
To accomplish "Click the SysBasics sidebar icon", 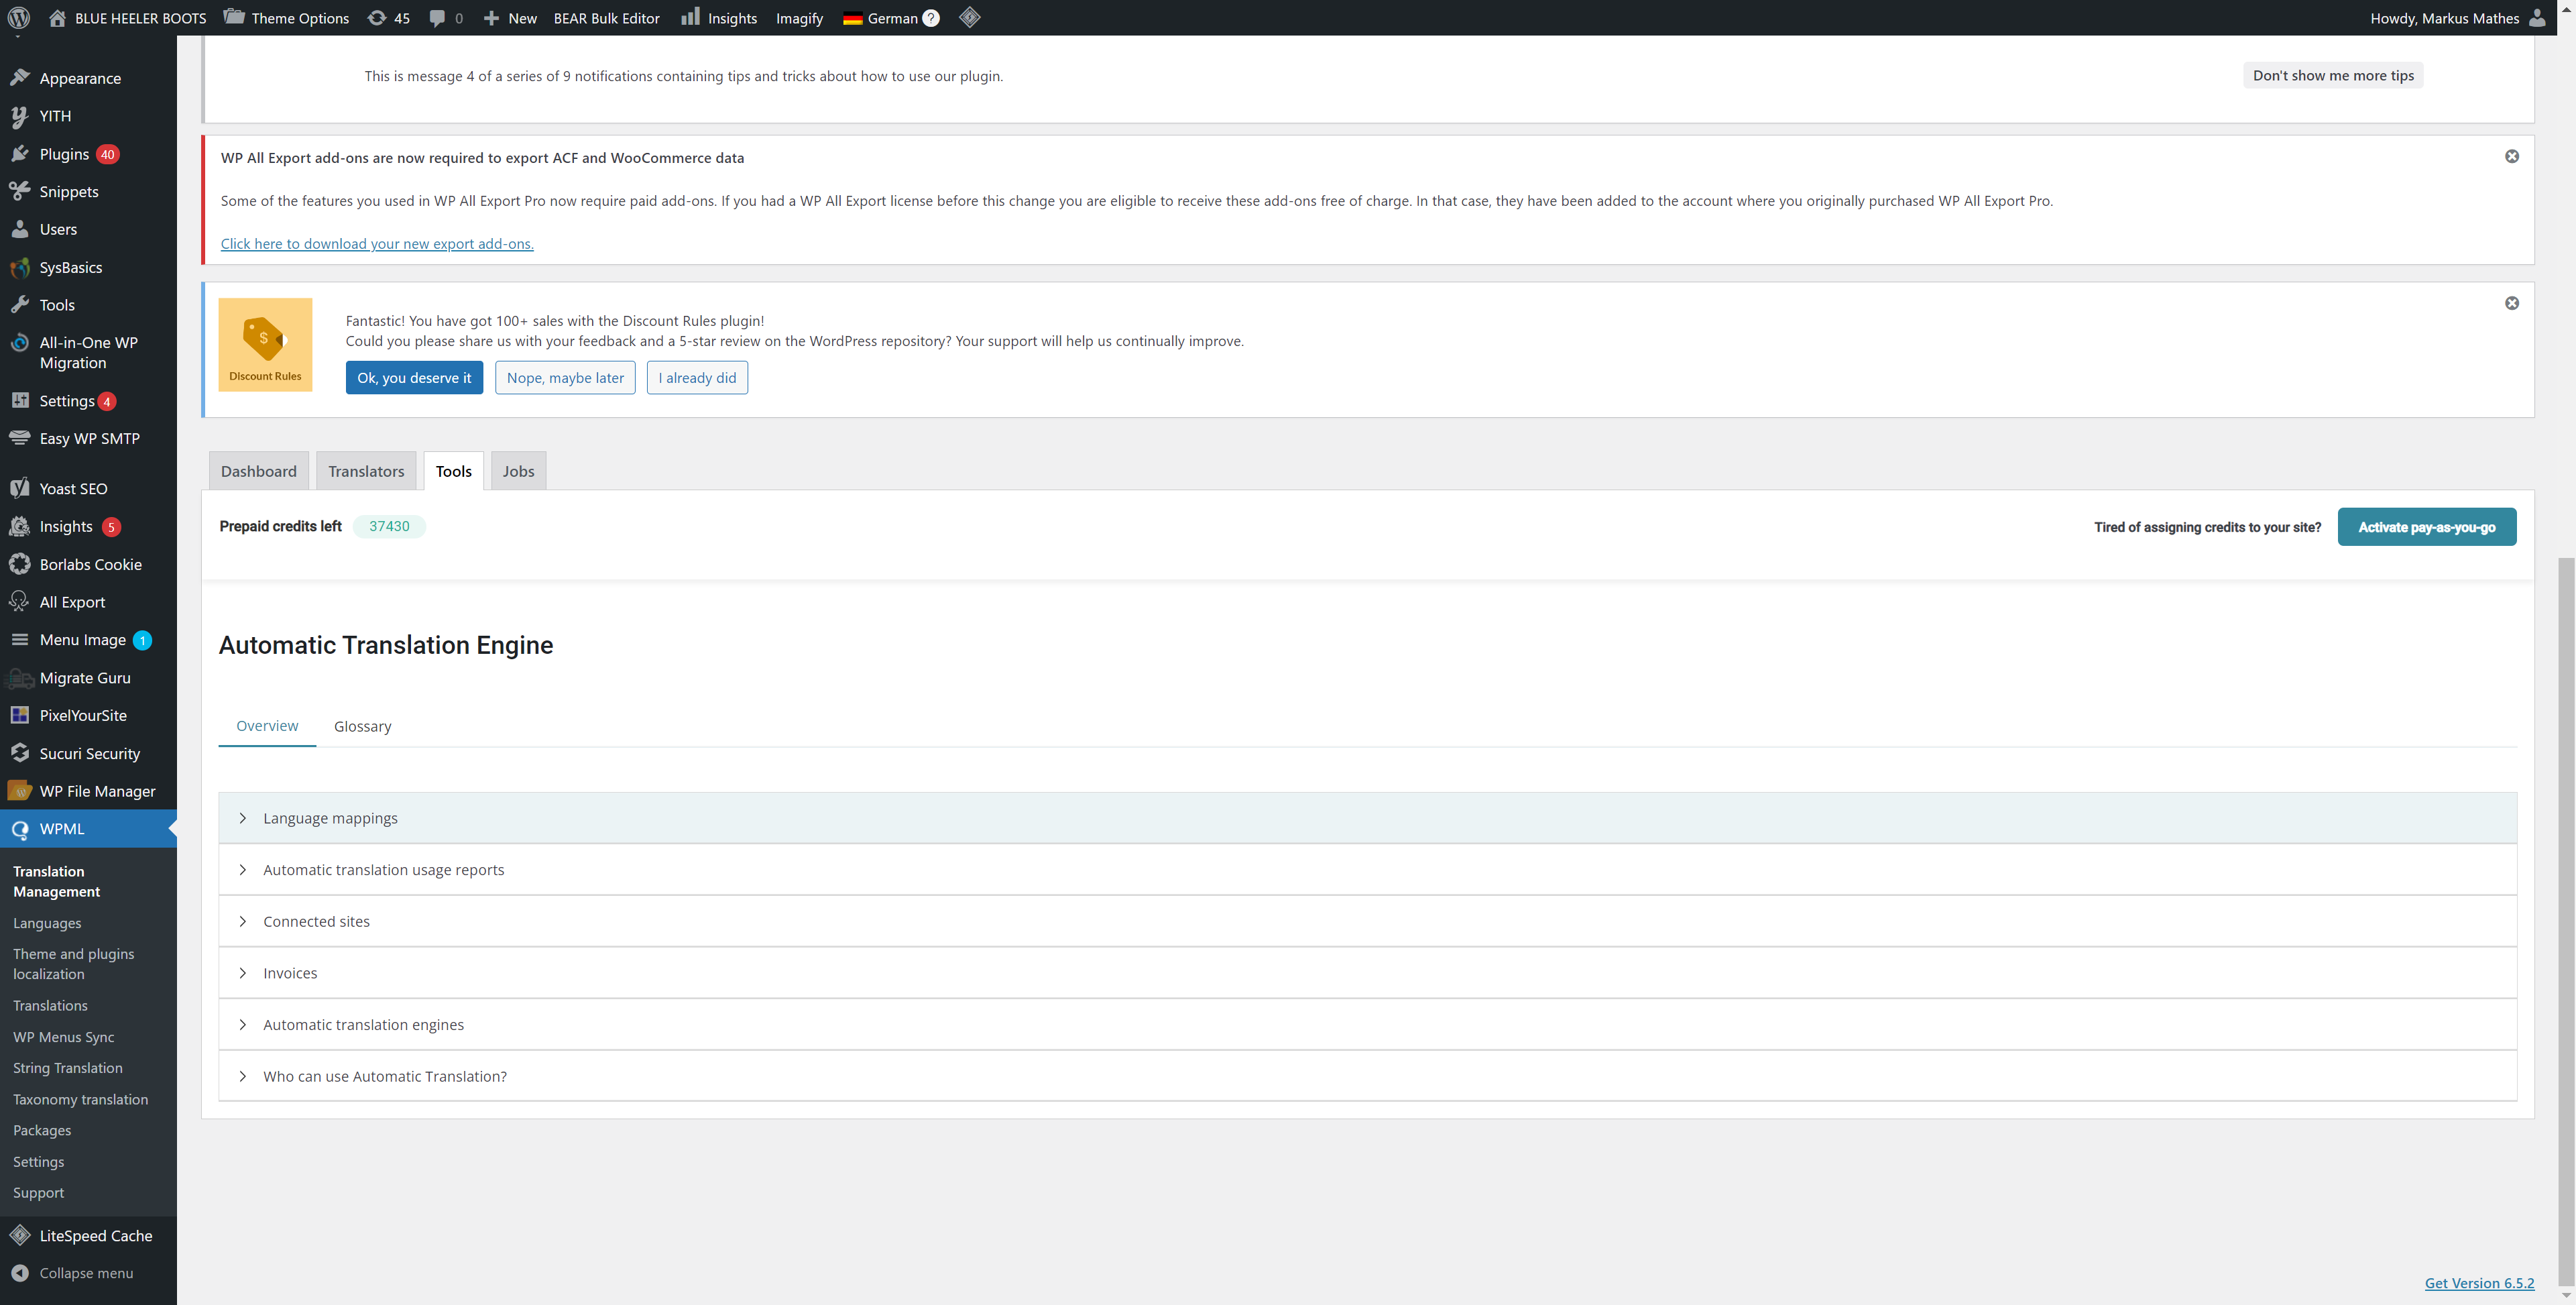I will pyautogui.click(x=20, y=267).
